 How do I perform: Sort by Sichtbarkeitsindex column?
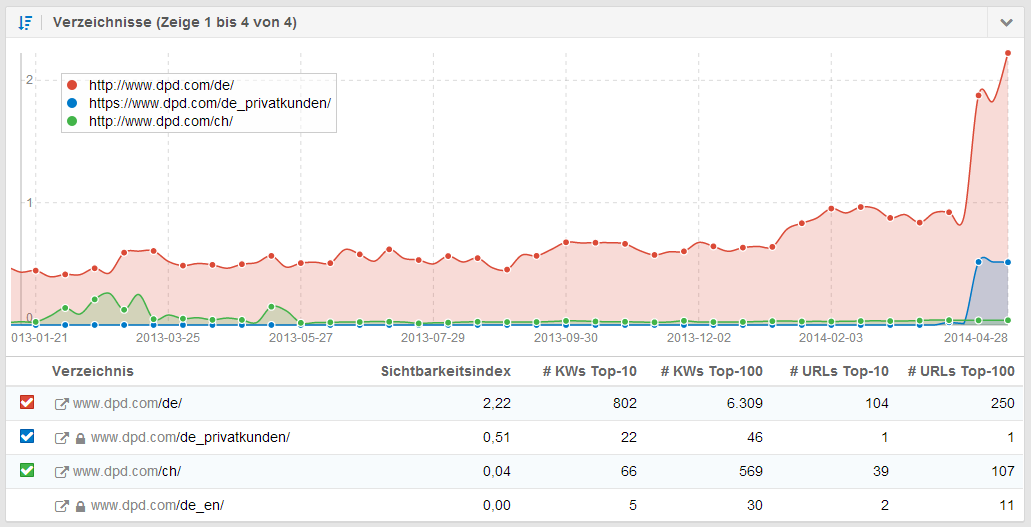pyautogui.click(x=445, y=371)
